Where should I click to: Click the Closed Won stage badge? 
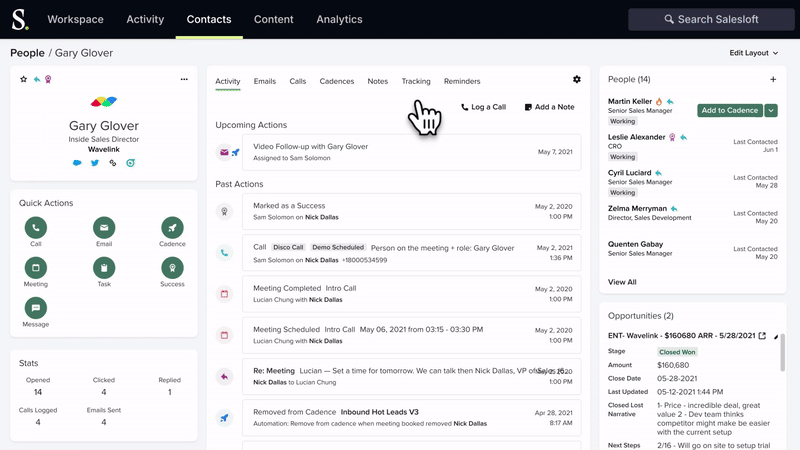tap(677, 352)
